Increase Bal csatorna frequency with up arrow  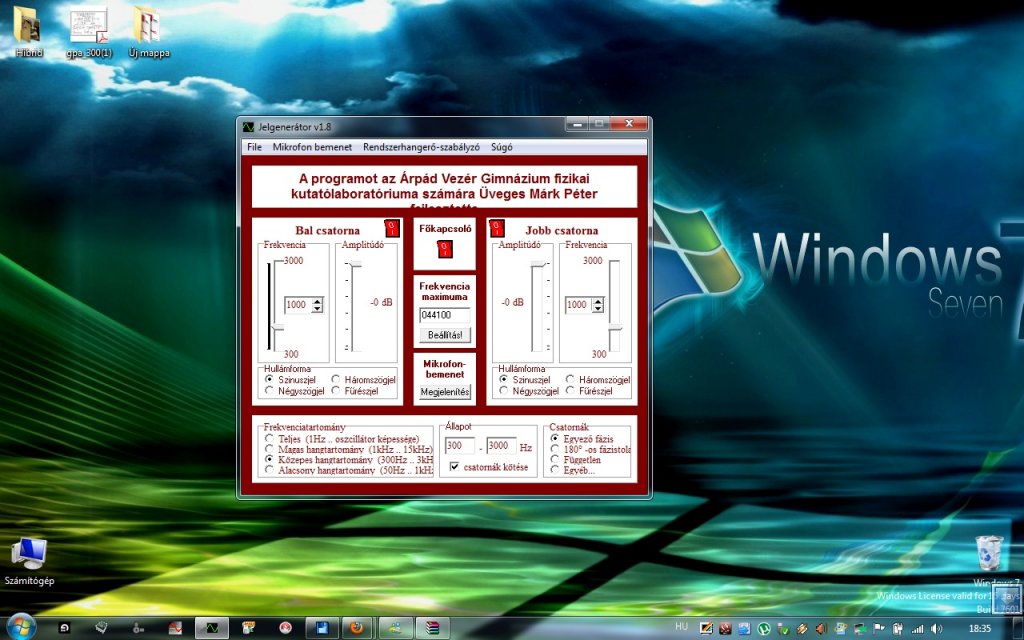point(317,302)
